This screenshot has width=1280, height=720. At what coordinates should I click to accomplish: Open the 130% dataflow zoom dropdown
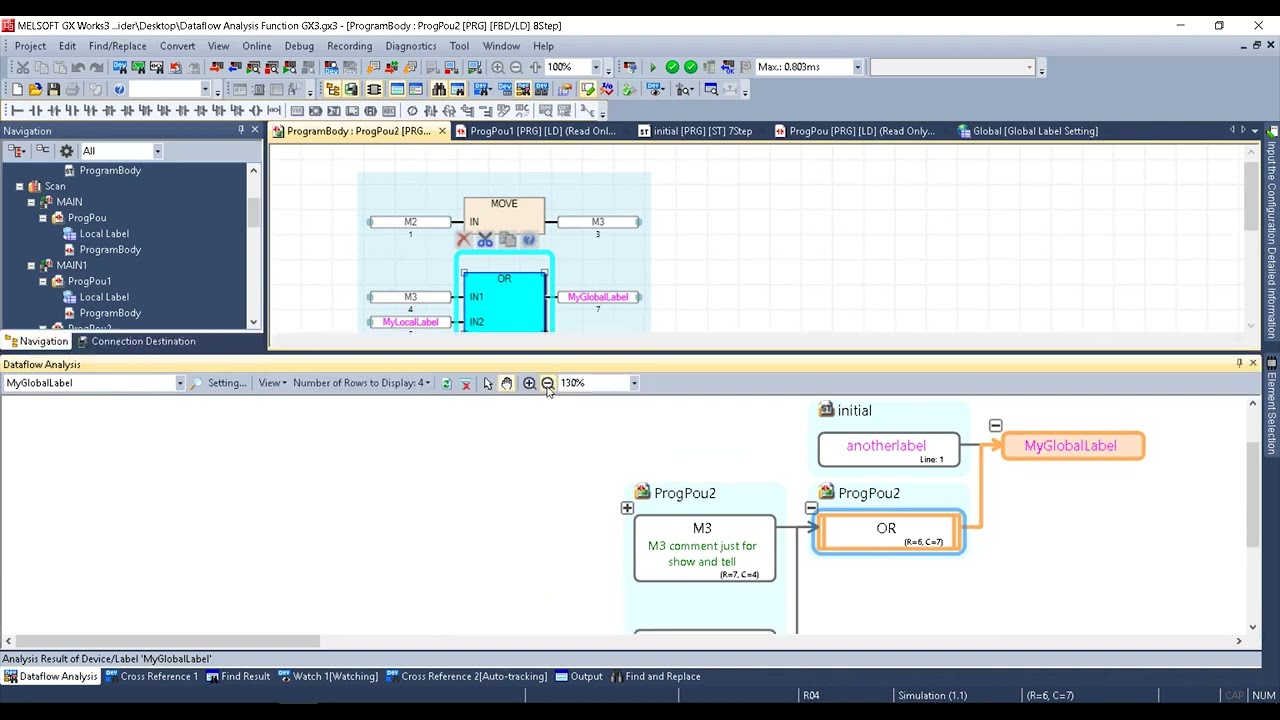(633, 383)
